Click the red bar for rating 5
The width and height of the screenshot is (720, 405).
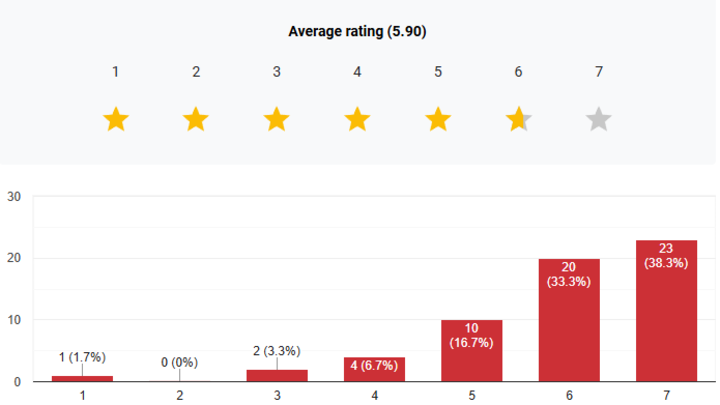click(x=472, y=355)
